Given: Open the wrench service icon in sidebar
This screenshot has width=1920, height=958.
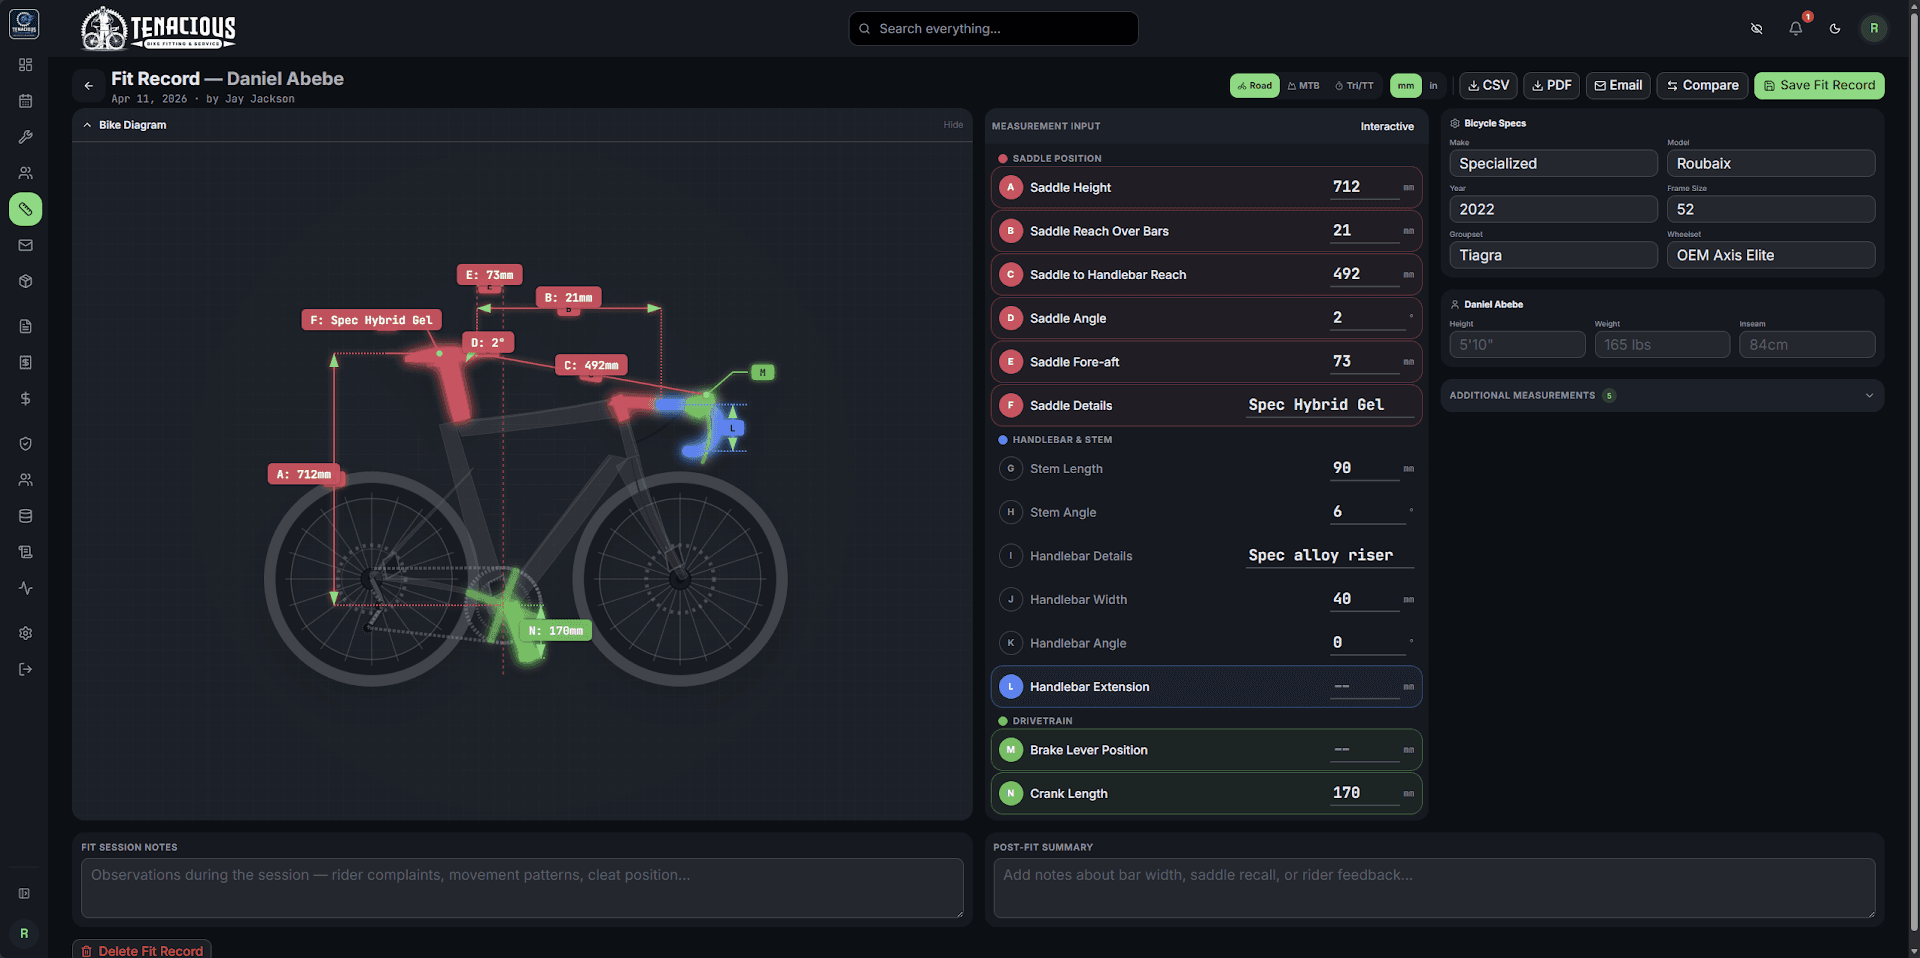Looking at the screenshot, I should [25, 137].
